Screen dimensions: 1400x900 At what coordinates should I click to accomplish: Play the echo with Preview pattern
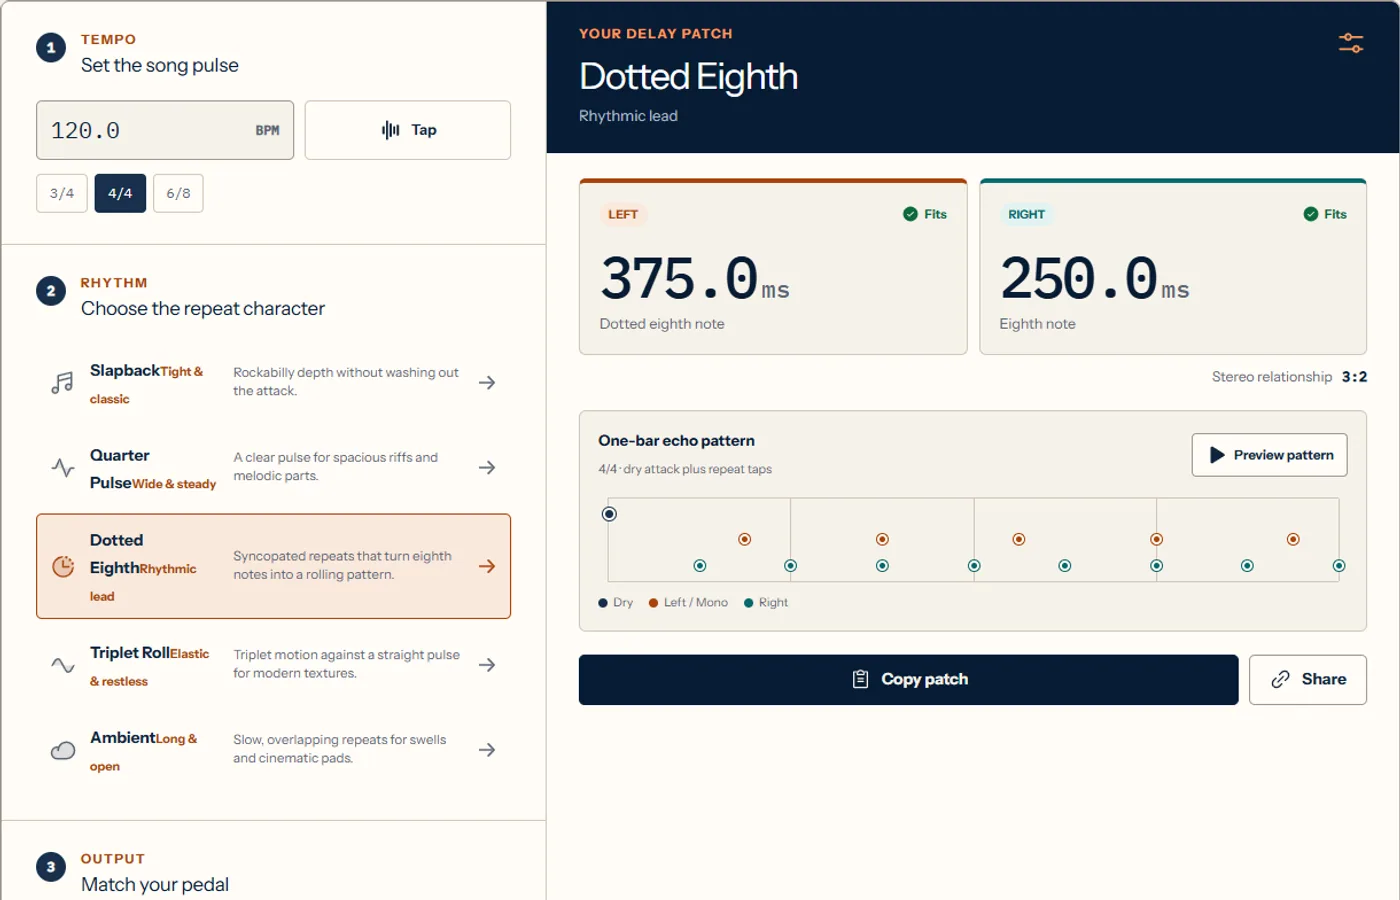pyautogui.click(x=1269, y=455)
